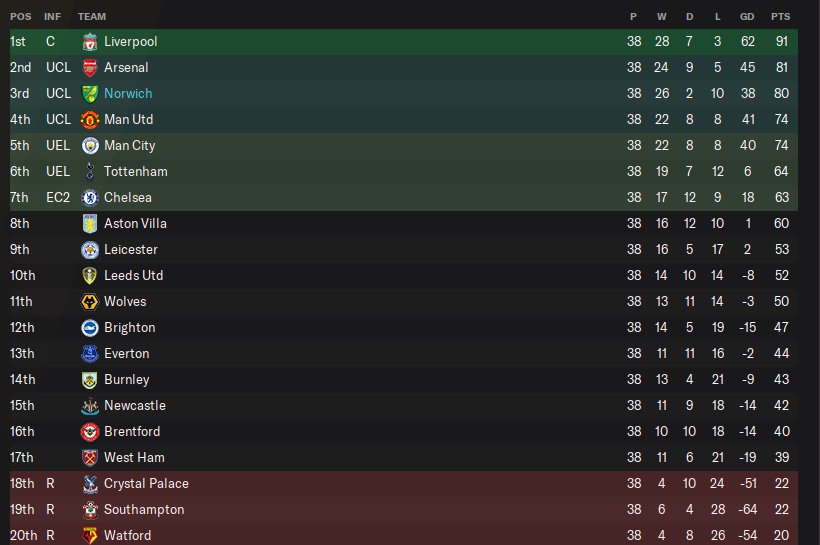Click the Tottenham club crest
This screenshot has height=545, width=820.
click(89, 172)
